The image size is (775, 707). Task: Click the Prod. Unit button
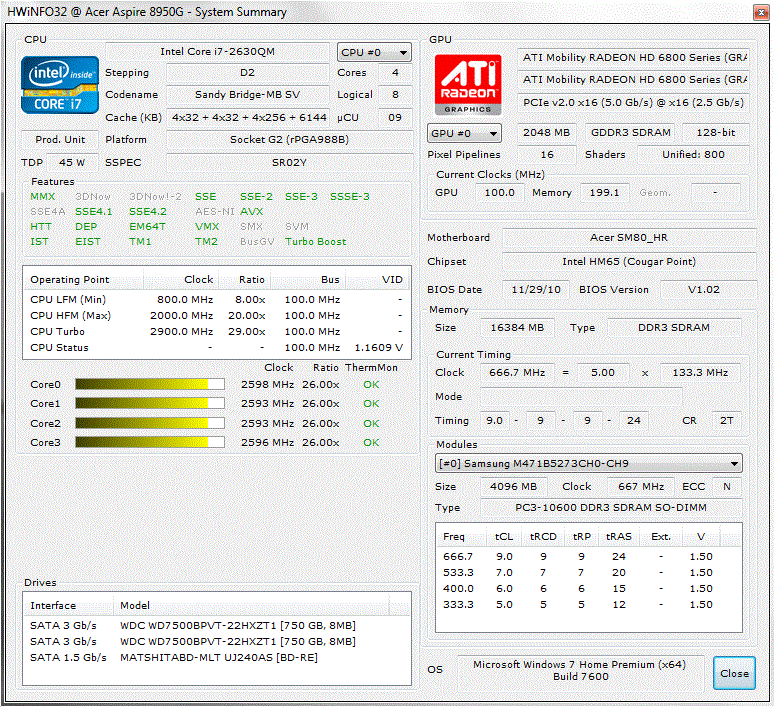[x=60, y=139]
